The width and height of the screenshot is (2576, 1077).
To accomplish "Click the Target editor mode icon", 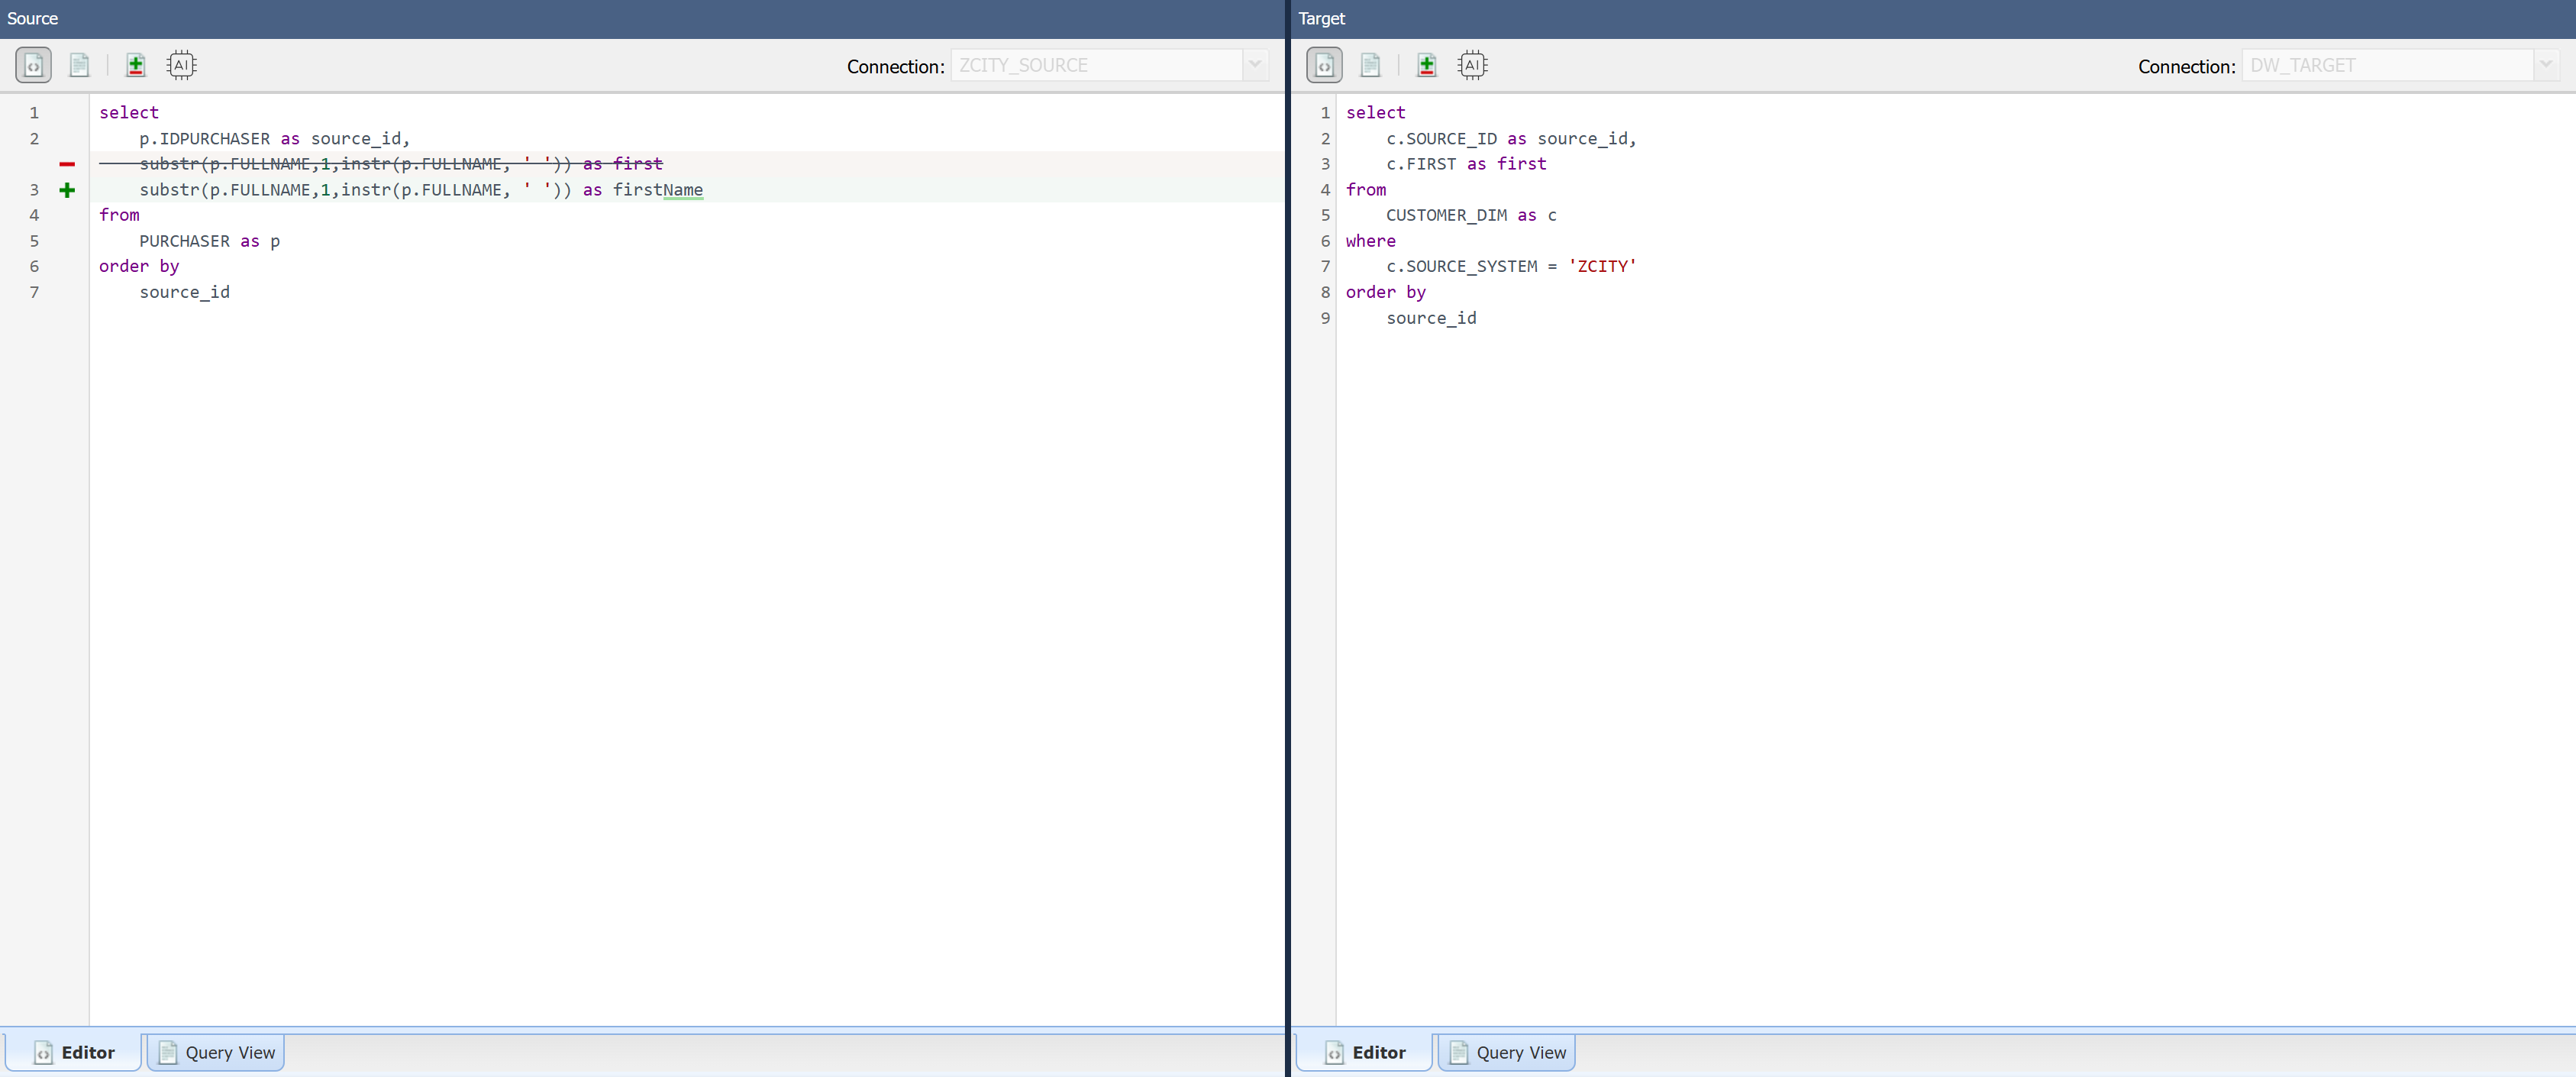I will tap(1324, 65).
